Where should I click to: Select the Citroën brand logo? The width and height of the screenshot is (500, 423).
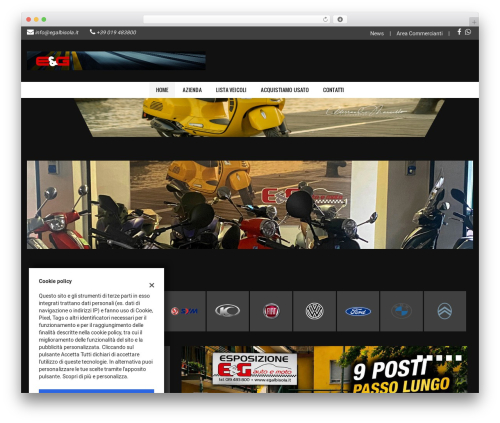point(445,311)
